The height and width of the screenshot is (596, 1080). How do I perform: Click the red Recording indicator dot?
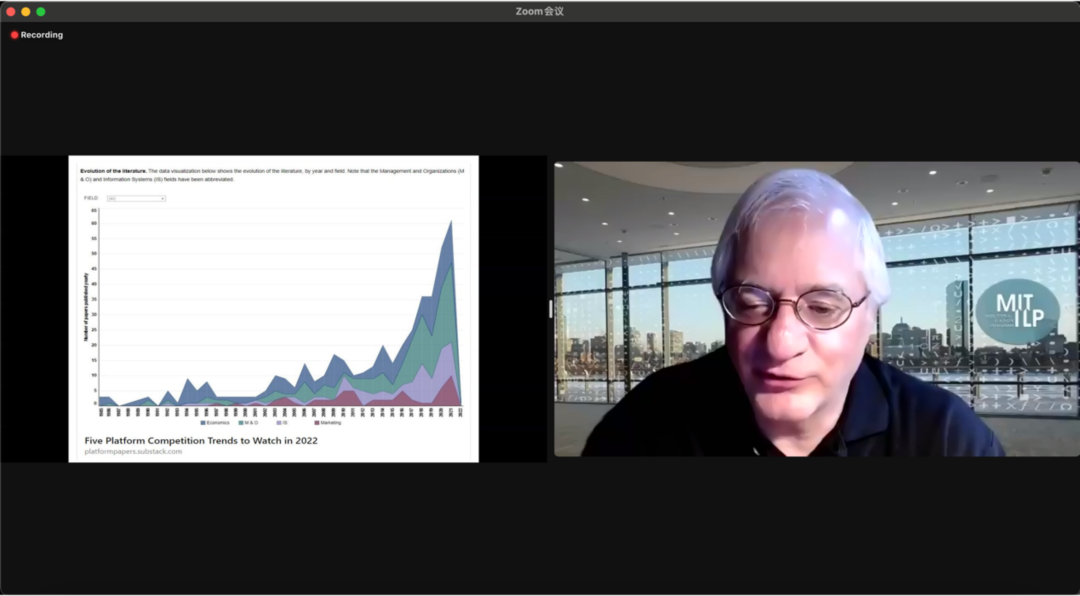[x=14, y=35]
